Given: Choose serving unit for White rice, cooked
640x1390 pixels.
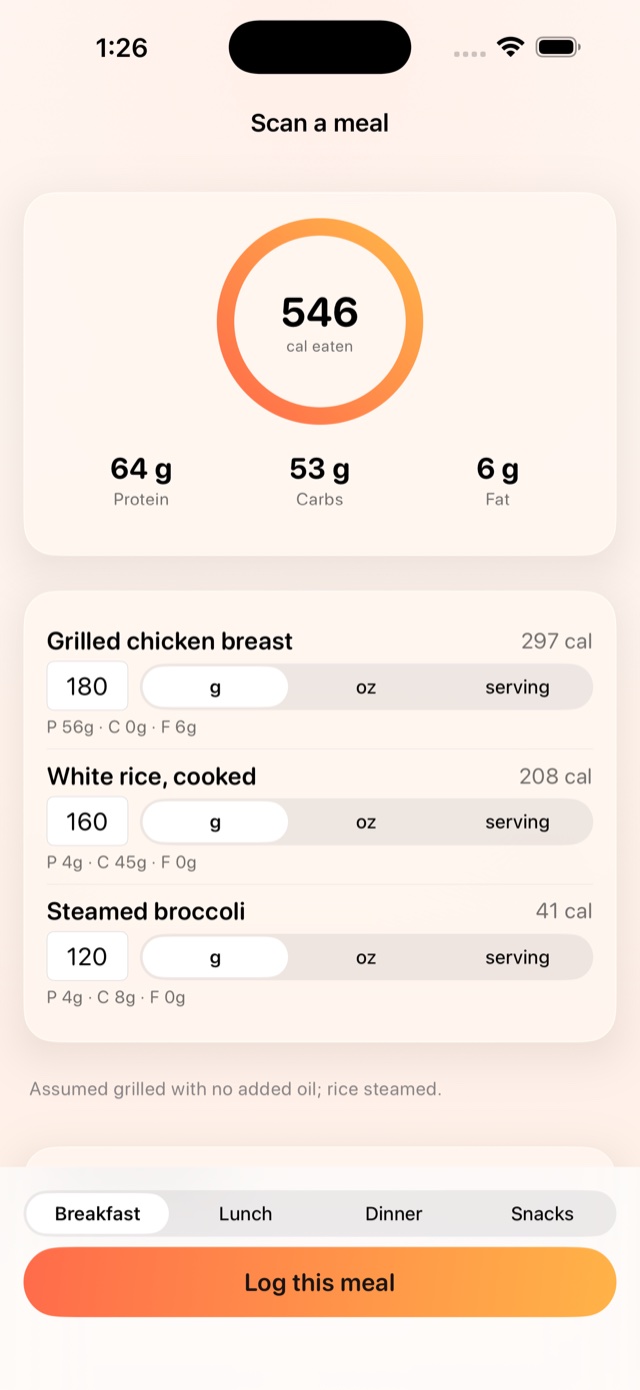Looking at the screenshot, I should 517,822.
